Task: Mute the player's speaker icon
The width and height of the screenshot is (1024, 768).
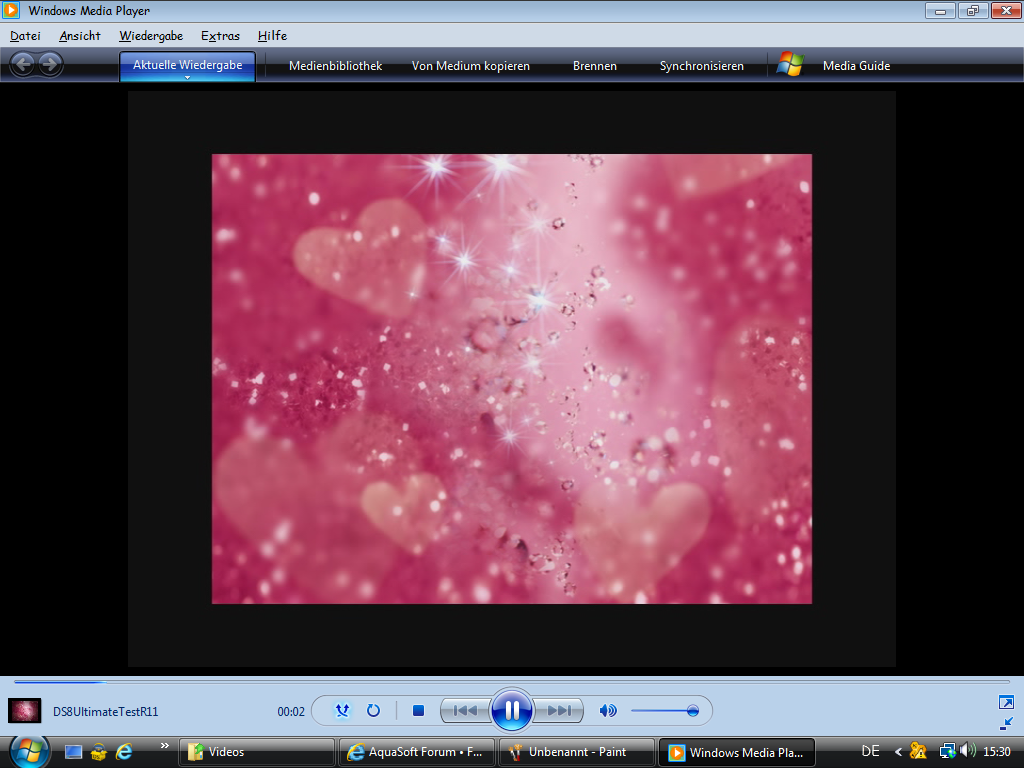Action: pyautogui.click(x=607, y=711)
